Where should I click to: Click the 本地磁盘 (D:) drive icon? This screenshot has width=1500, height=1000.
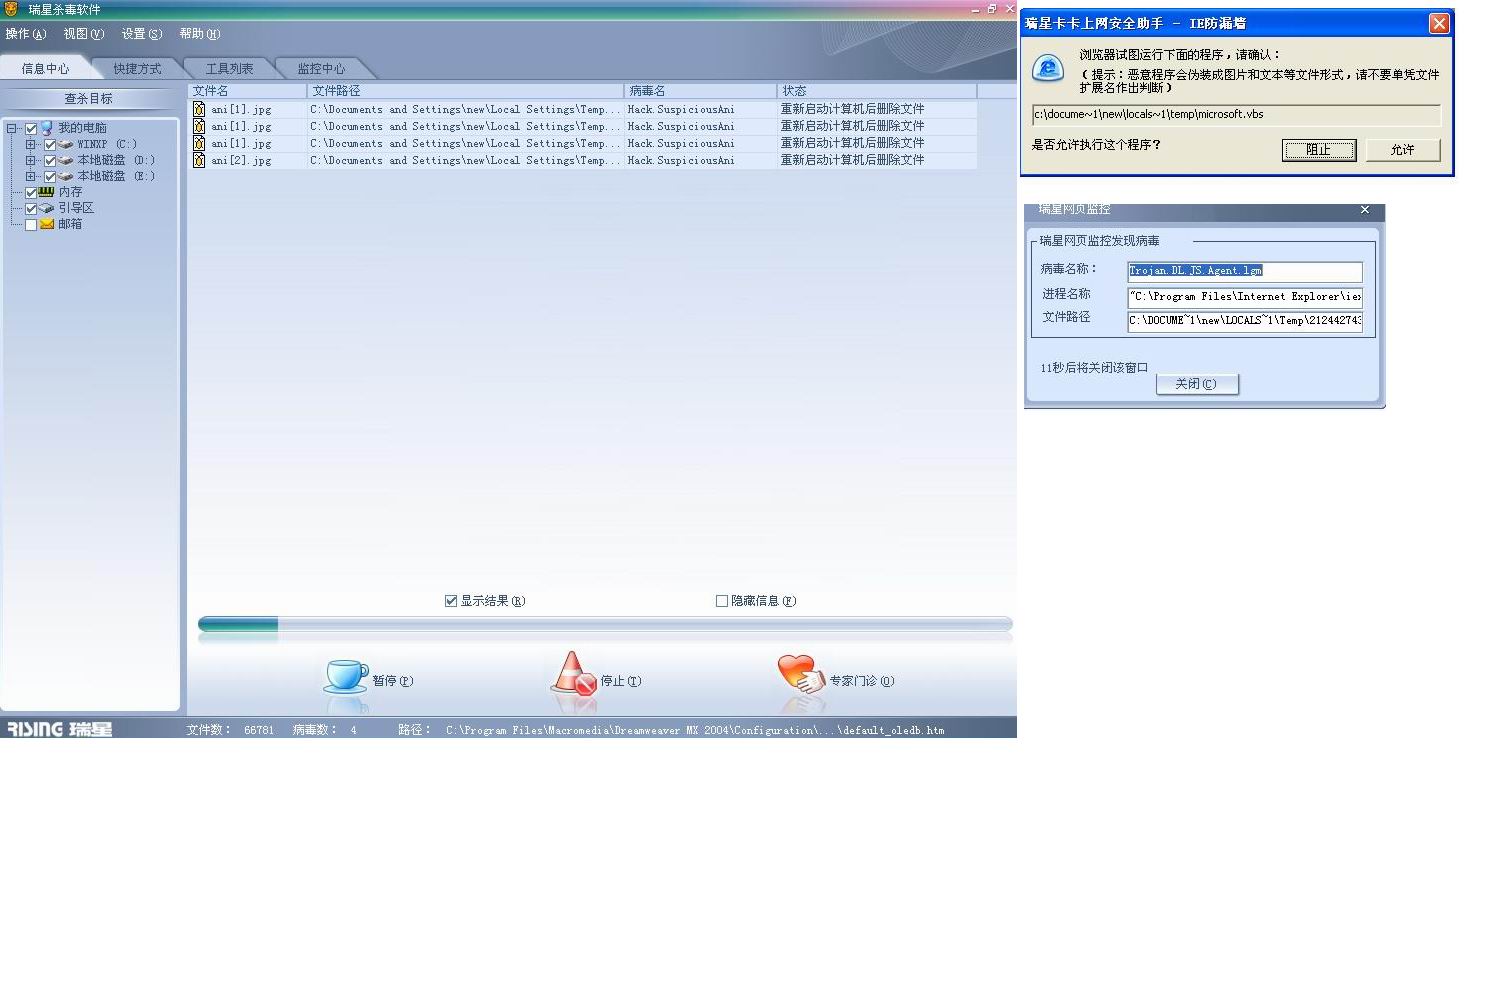click(x=66, y=160)
